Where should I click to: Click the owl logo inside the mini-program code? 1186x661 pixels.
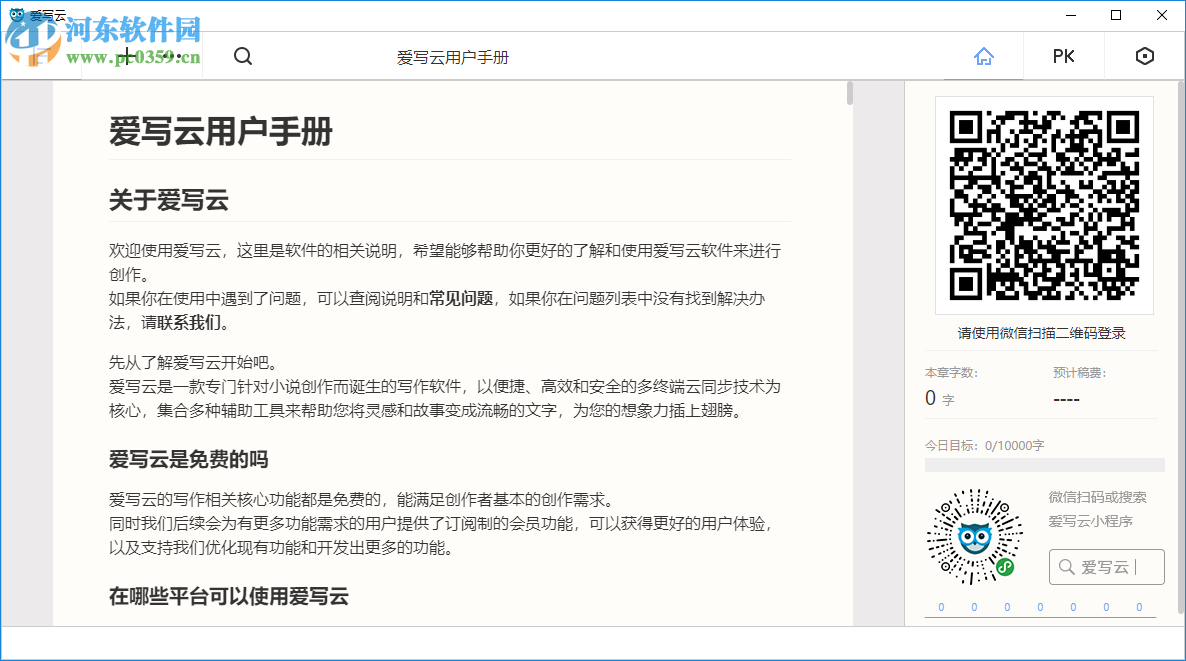point(975,536)
